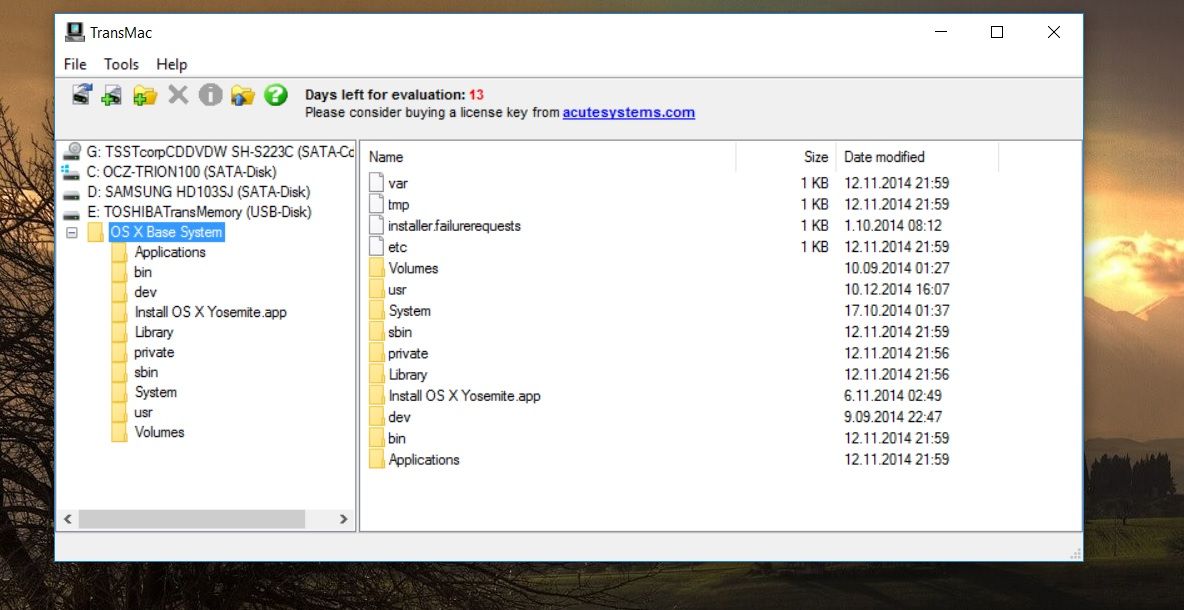Screen dimensions: 1184x610
Task: Click the gray Get Info toolbar icon
Action: (211, 94)
